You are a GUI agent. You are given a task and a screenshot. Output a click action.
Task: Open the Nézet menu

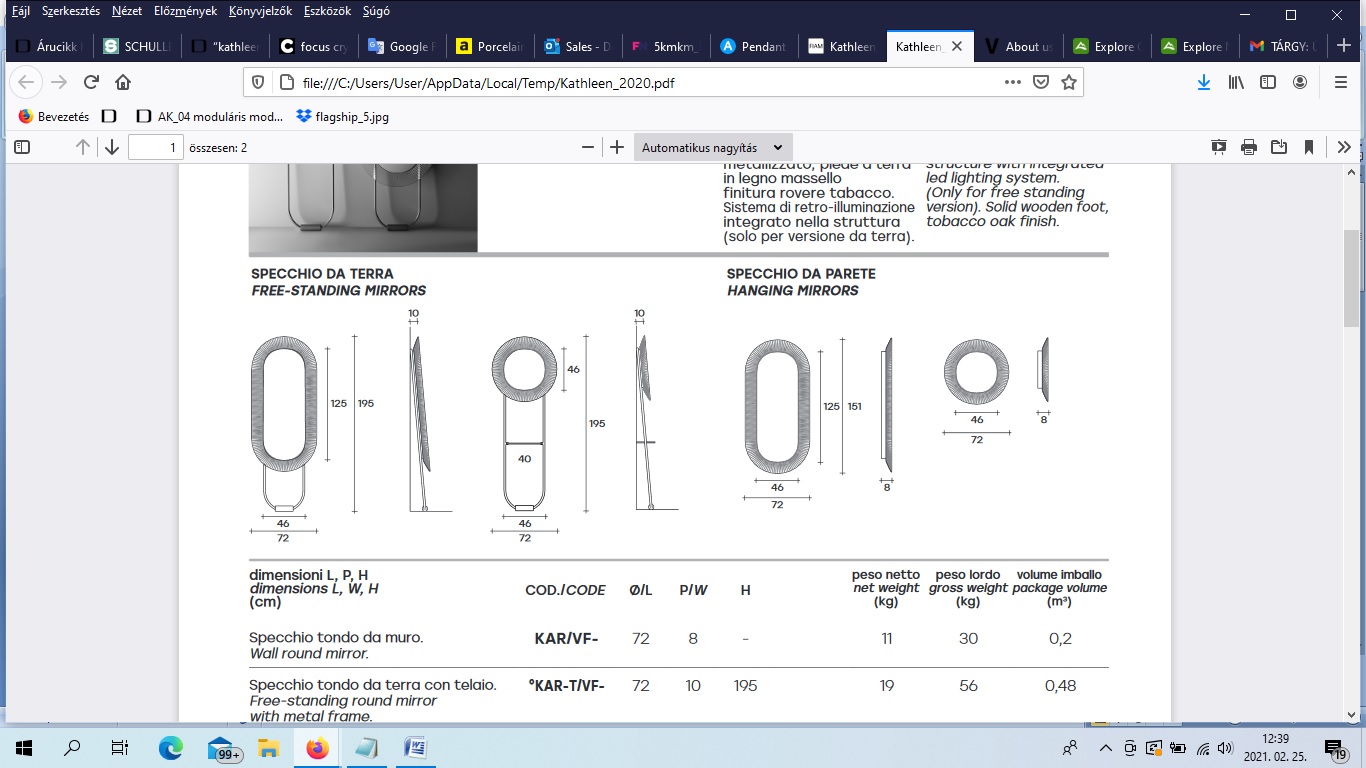coord(127,12)
